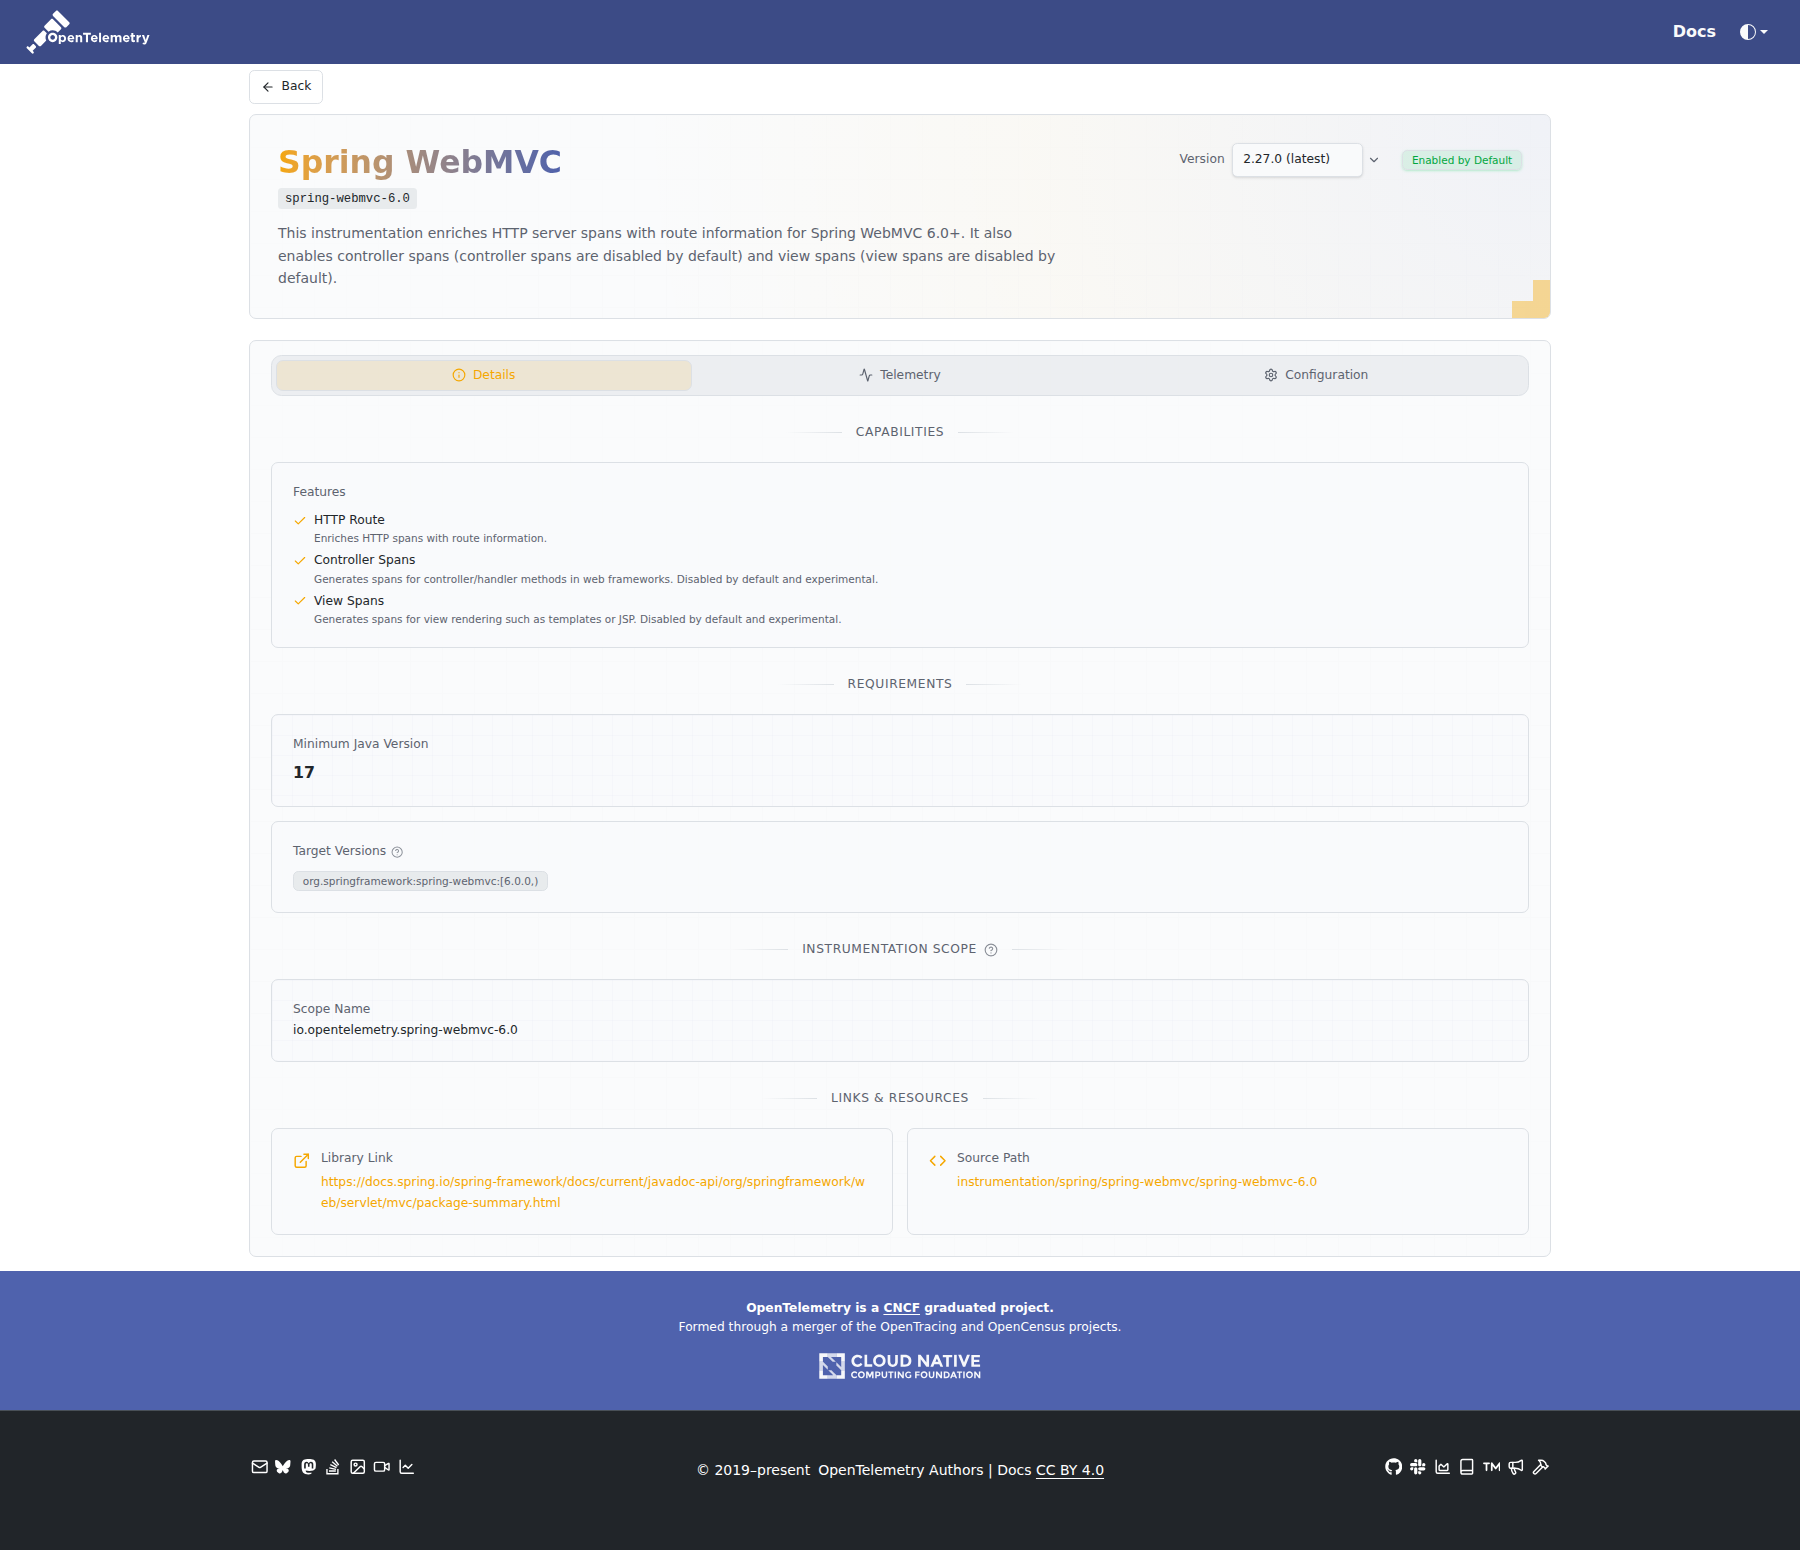Click the Instrumentation Scope help icon
Screen dimensions: 1800x1550
coord(991,950)
